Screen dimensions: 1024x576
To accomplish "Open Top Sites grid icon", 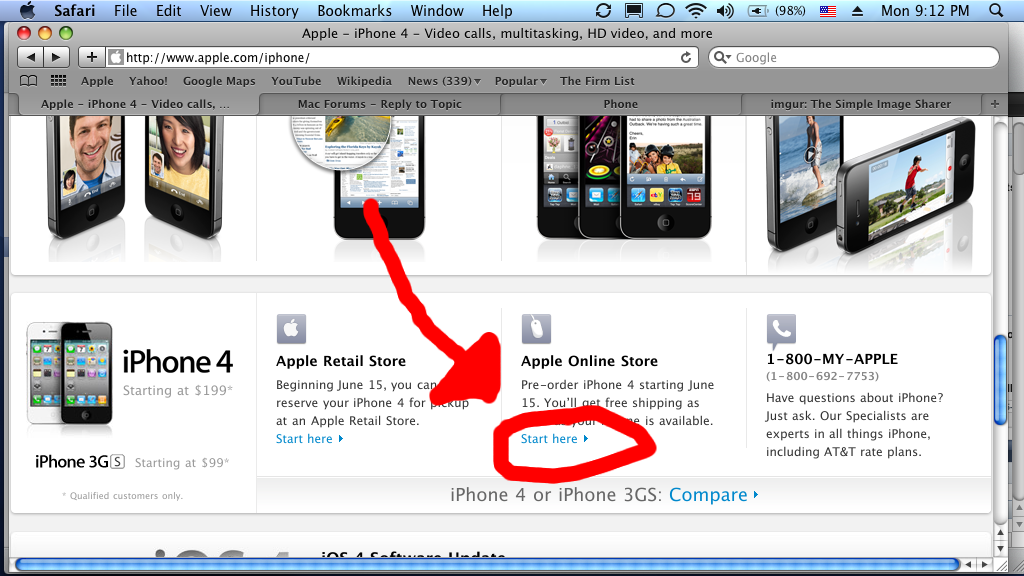I will point(59,81).
